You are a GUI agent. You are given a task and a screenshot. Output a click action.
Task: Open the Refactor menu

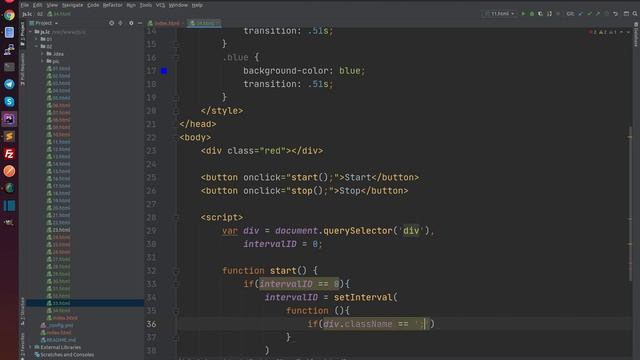click(113, 5)
